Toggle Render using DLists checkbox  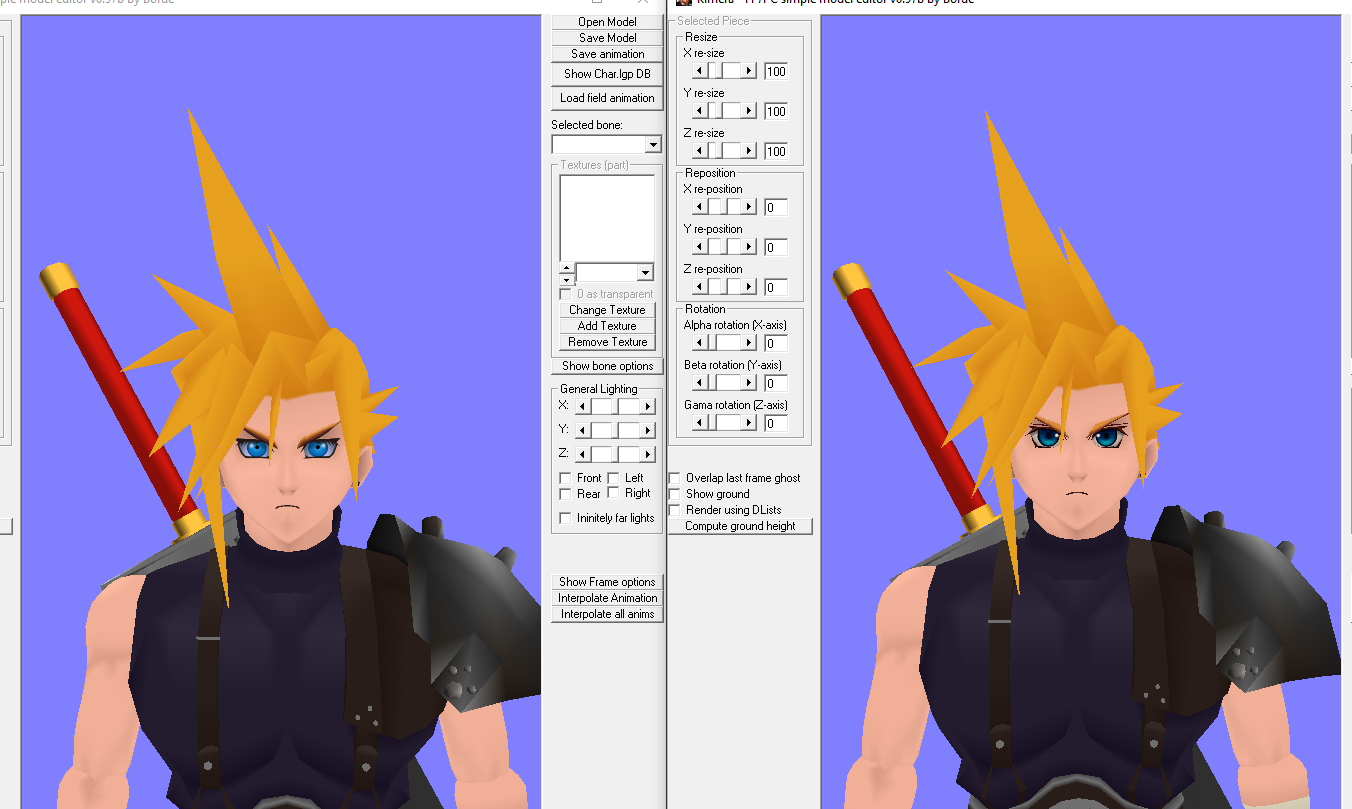point(674,510)
